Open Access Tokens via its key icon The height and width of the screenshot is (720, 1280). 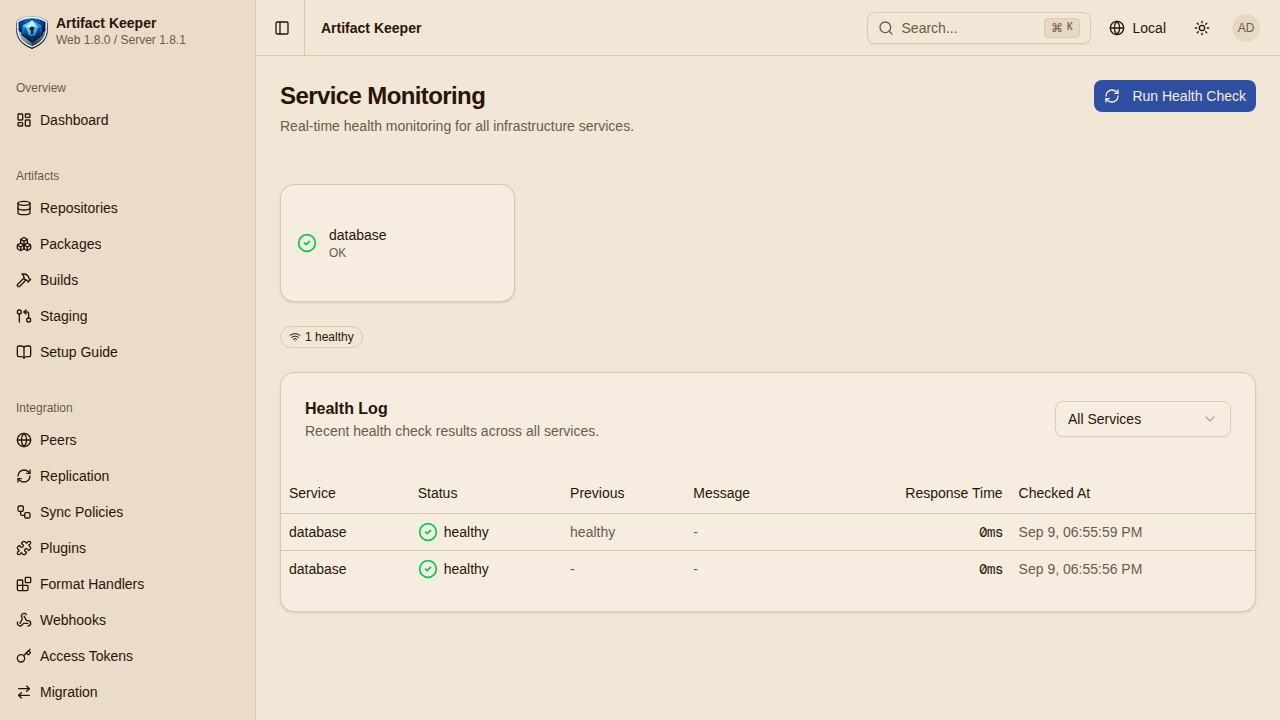pyautogui.click(x=24, y=656)
